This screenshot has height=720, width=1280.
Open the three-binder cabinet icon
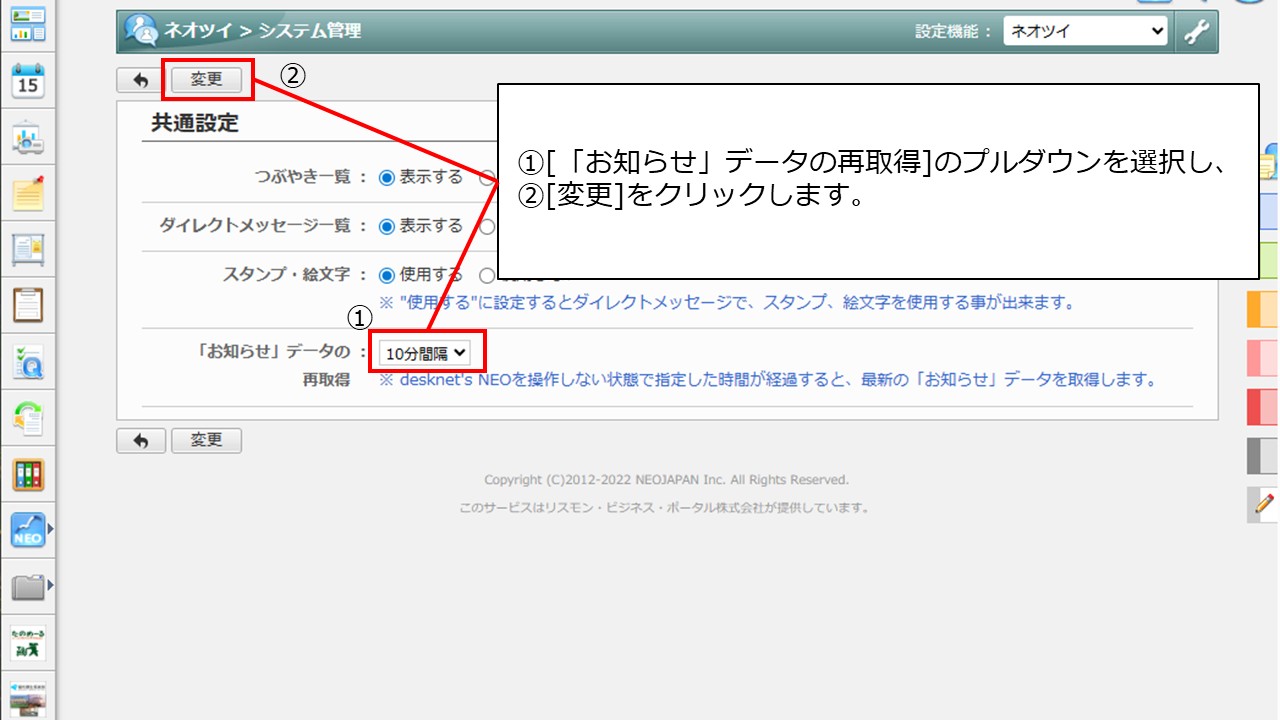(28, 475)
